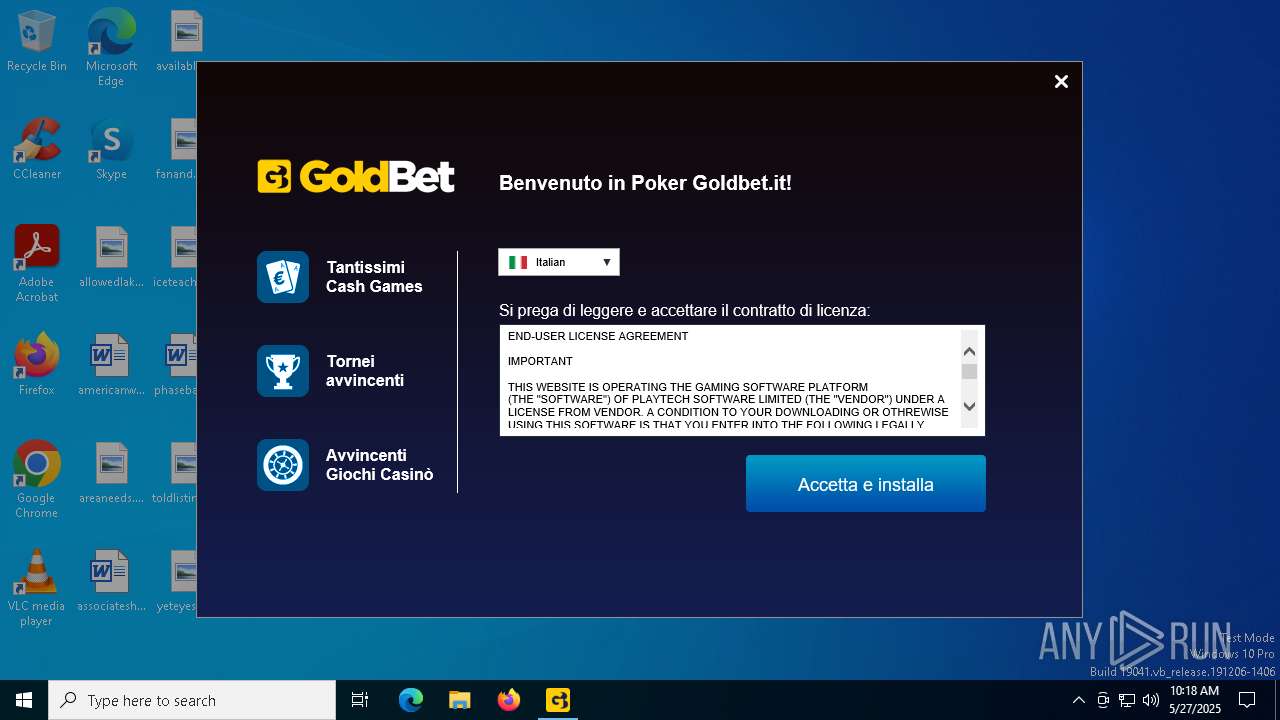Open Task View from taskbar
The width and height of the screenshot is (1280, 720).
[360, 700]
